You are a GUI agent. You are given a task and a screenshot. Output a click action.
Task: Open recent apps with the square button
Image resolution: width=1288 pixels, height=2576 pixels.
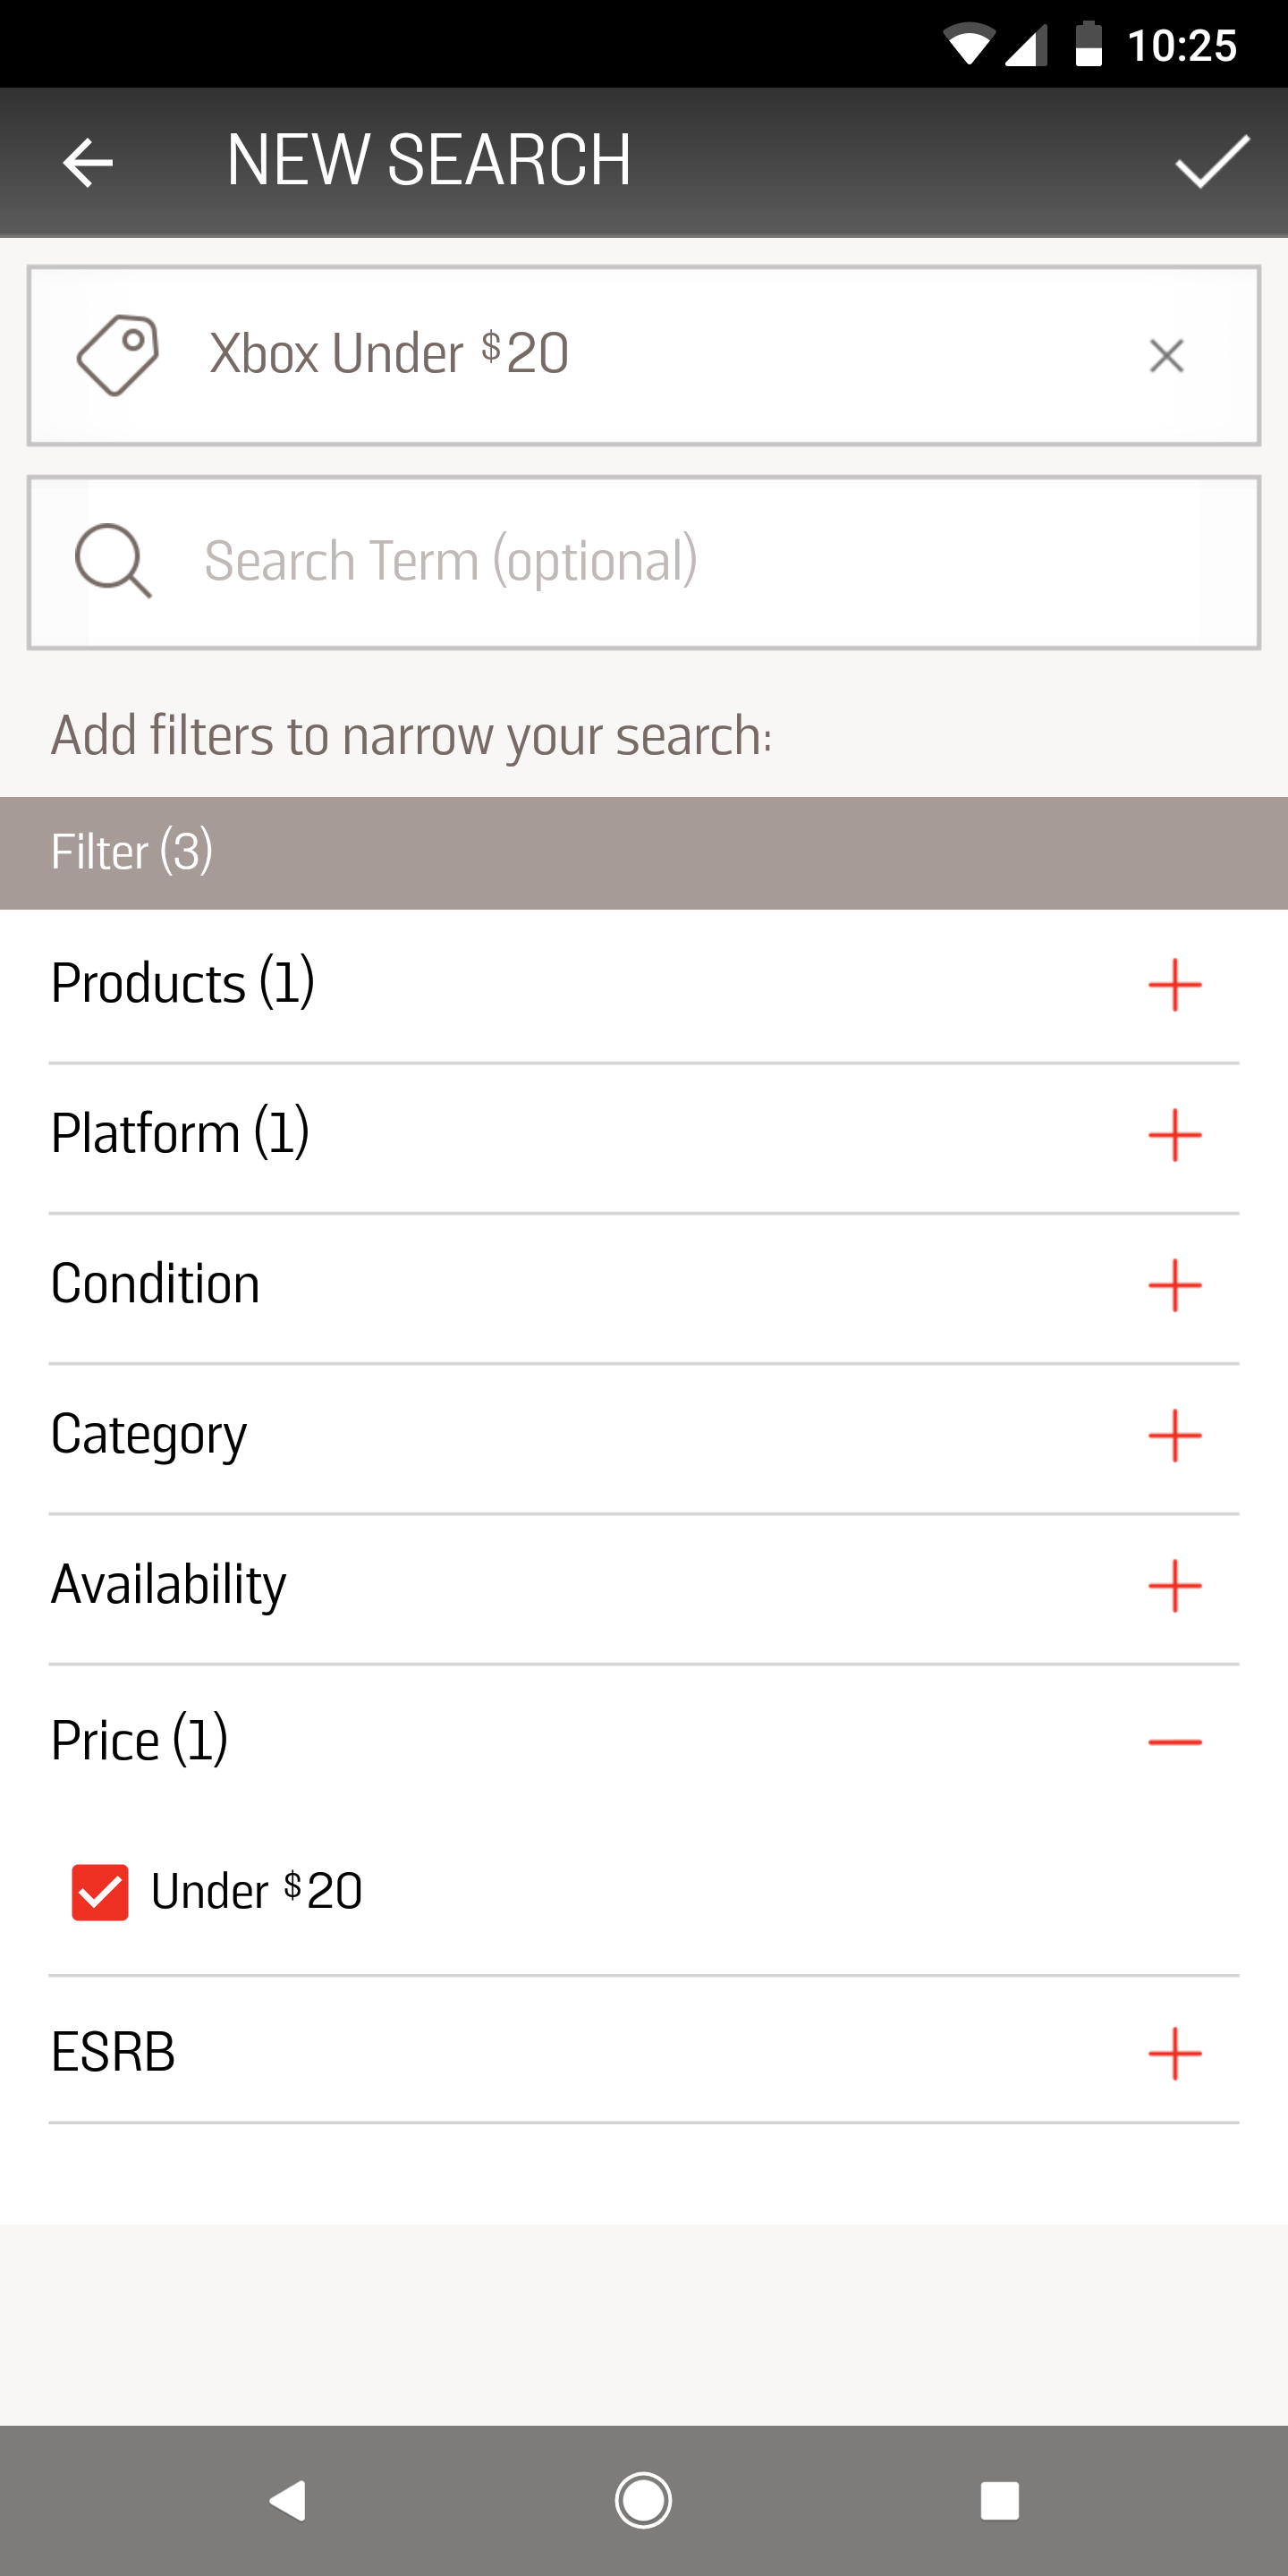coord(999,2500)
